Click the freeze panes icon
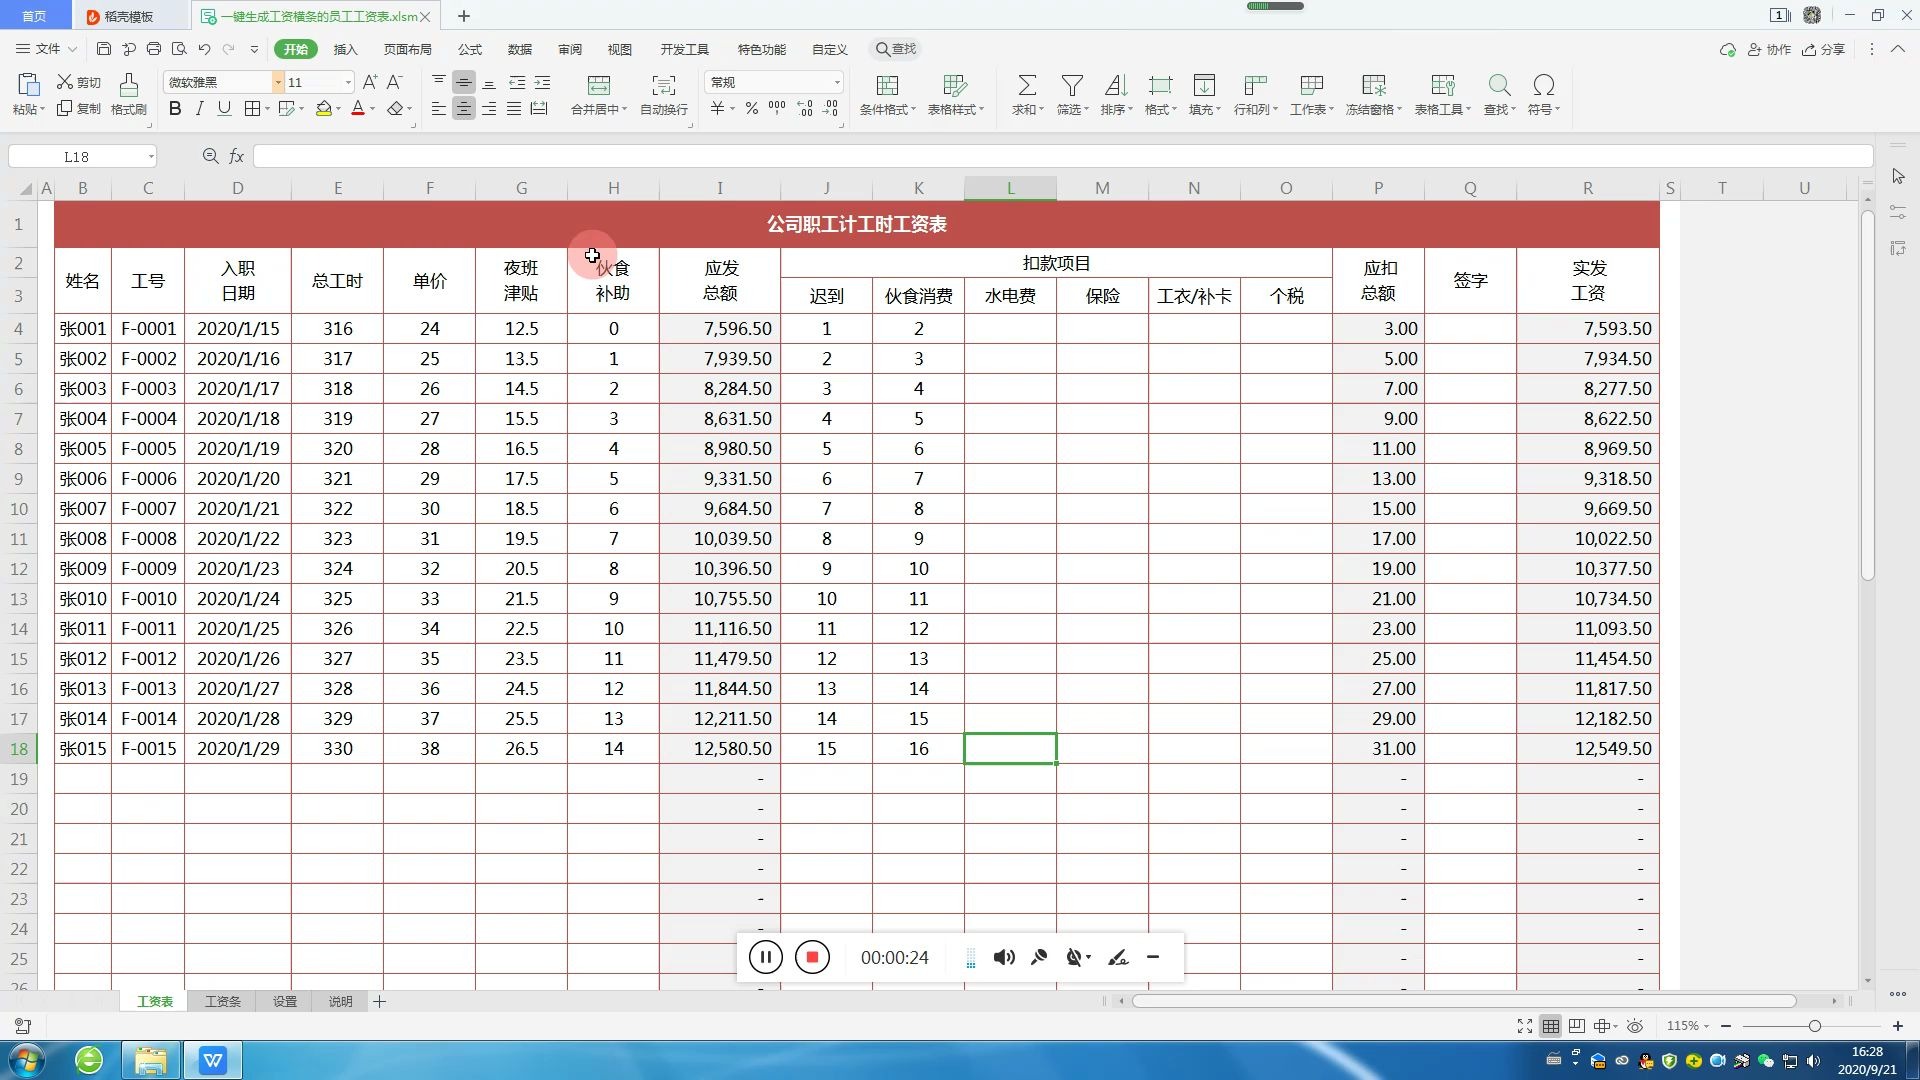 pos(1374,86)
